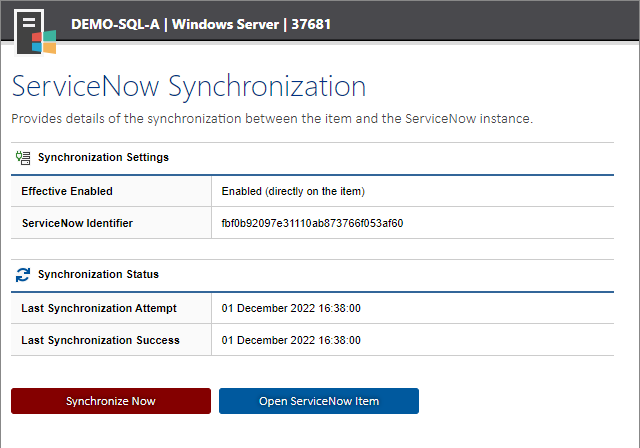Select identifier fbf0b92097e31110ab873766f053af60
640x448 pixels.
tap(312, 223)
